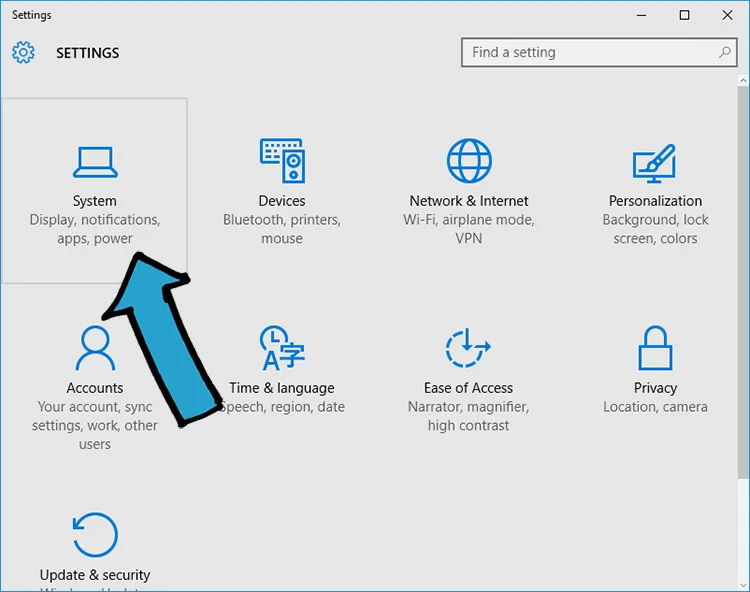Open the Update & security refresh icon
750x592 pixels.
coord(95,535)
